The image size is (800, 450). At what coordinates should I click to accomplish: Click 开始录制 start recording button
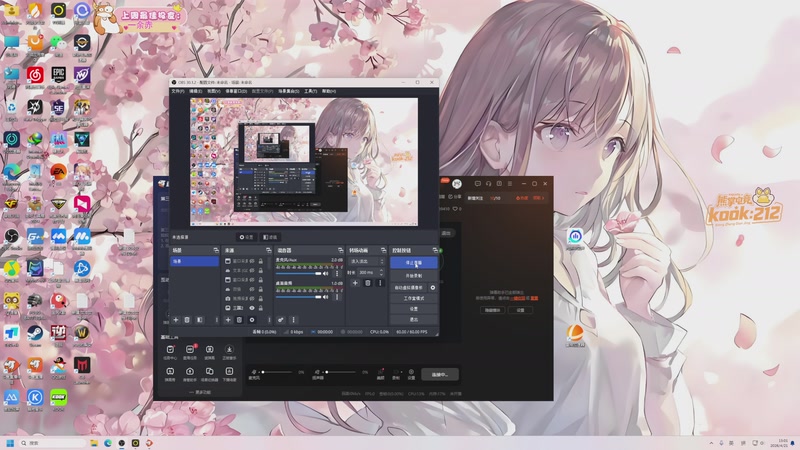(x=414, y=276)
